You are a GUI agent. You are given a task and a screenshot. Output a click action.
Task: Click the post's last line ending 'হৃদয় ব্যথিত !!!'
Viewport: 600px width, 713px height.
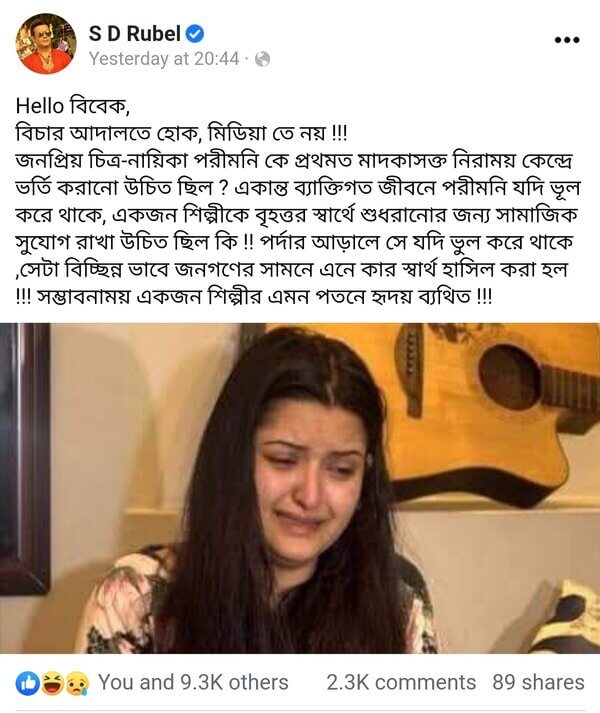253,297
